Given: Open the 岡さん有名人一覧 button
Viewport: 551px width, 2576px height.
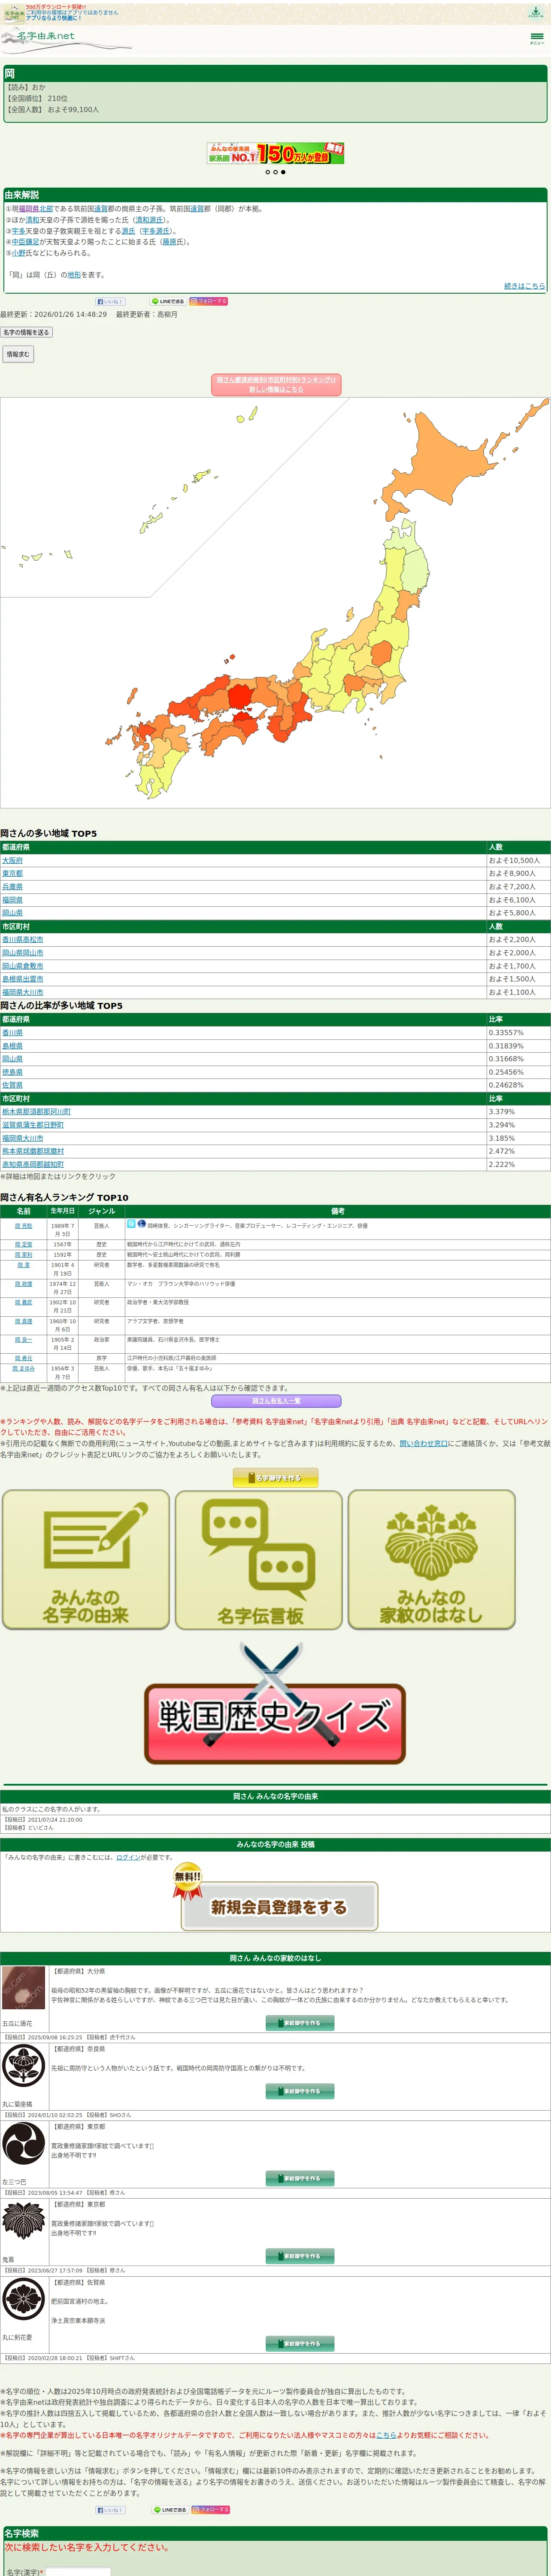Looking at the screenshot, I should (276, 1401).
